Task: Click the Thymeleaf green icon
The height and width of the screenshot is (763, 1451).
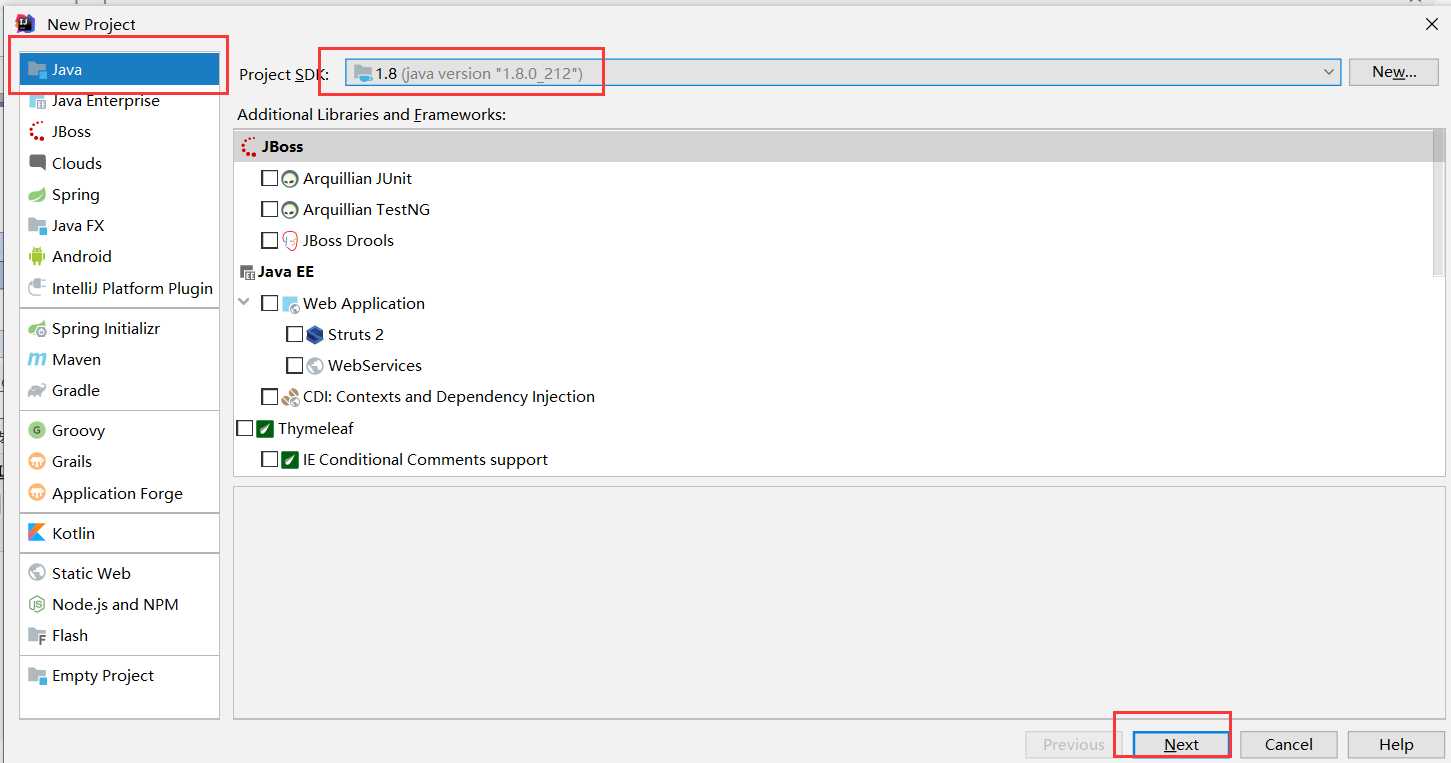Action: 265,429
